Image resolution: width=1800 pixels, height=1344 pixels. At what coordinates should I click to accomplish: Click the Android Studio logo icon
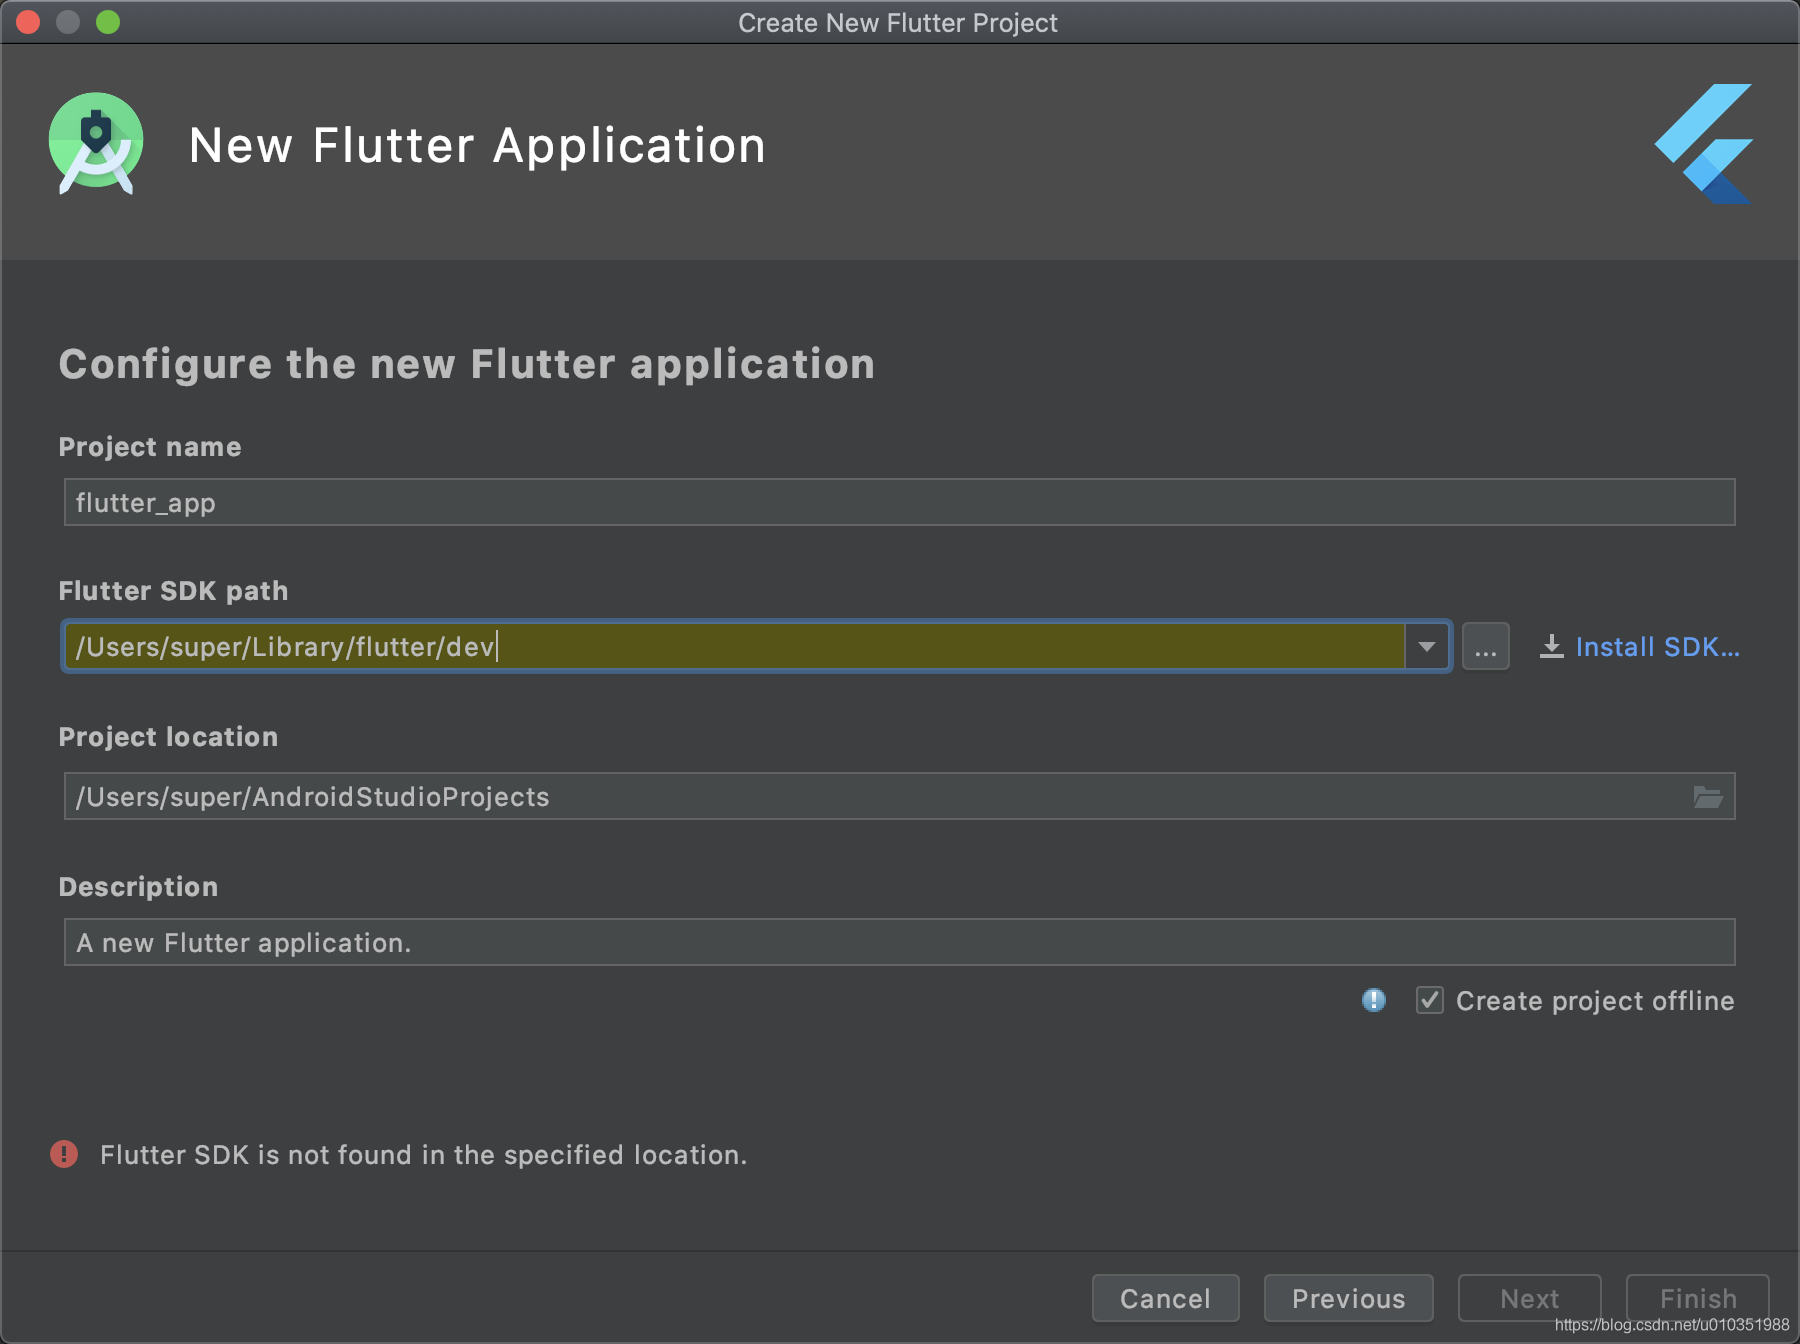(96, 144)
